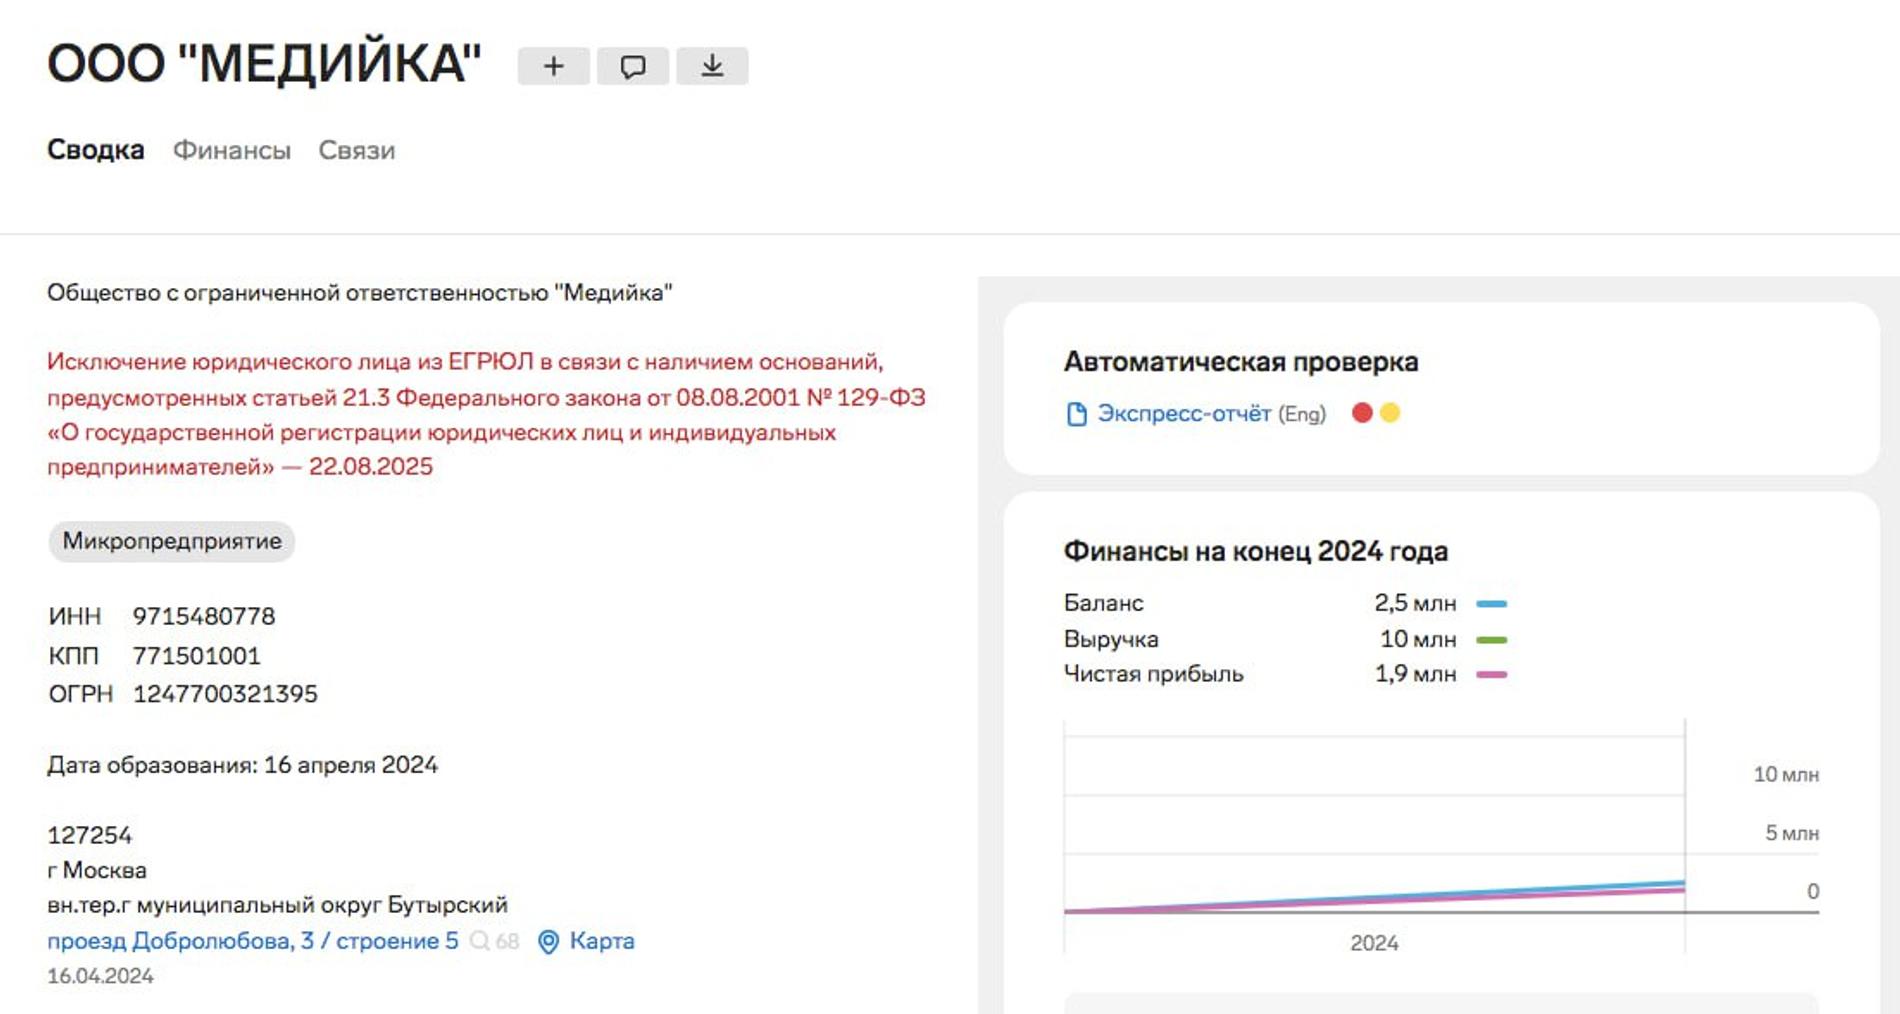Click the magnifier icon next to the address
Image resolution: width=1900 pixels, height=1014 pixels.
point(481,940)
